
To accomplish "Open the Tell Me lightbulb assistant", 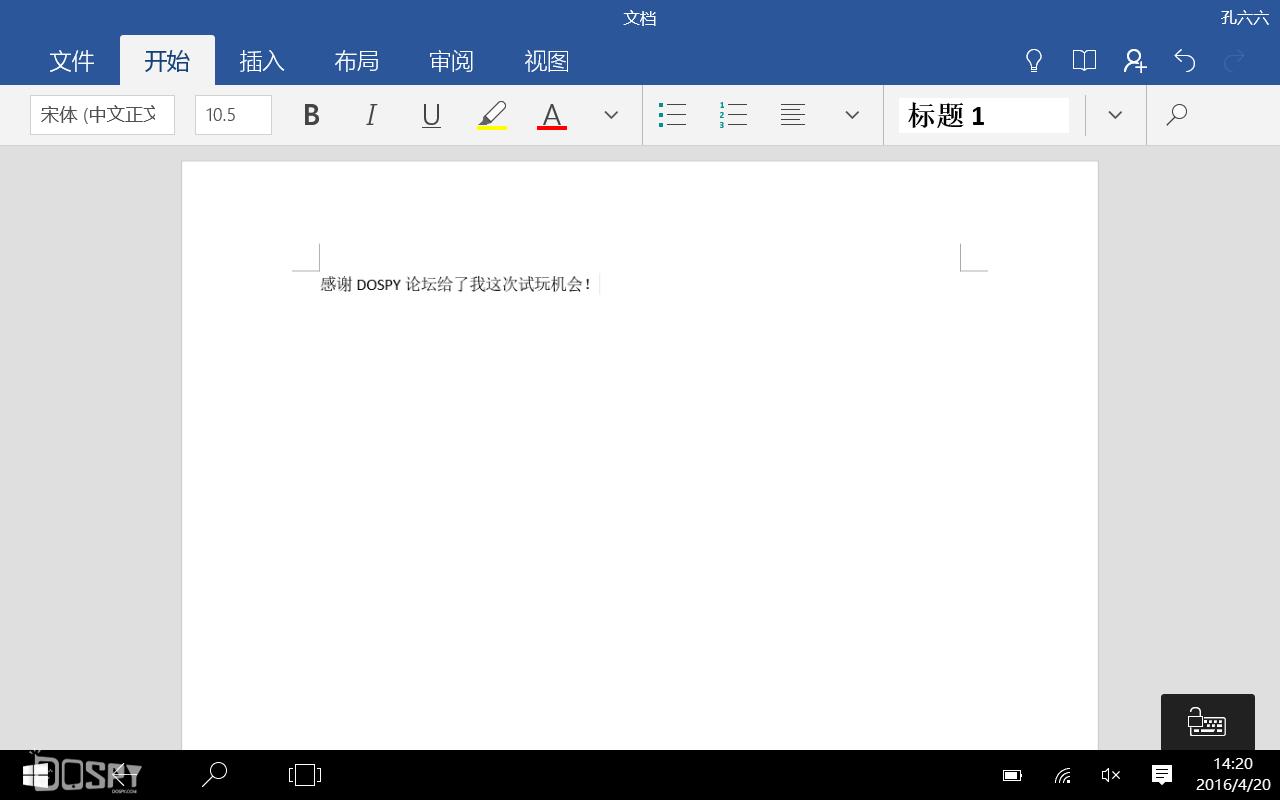I will [1034, 61].
